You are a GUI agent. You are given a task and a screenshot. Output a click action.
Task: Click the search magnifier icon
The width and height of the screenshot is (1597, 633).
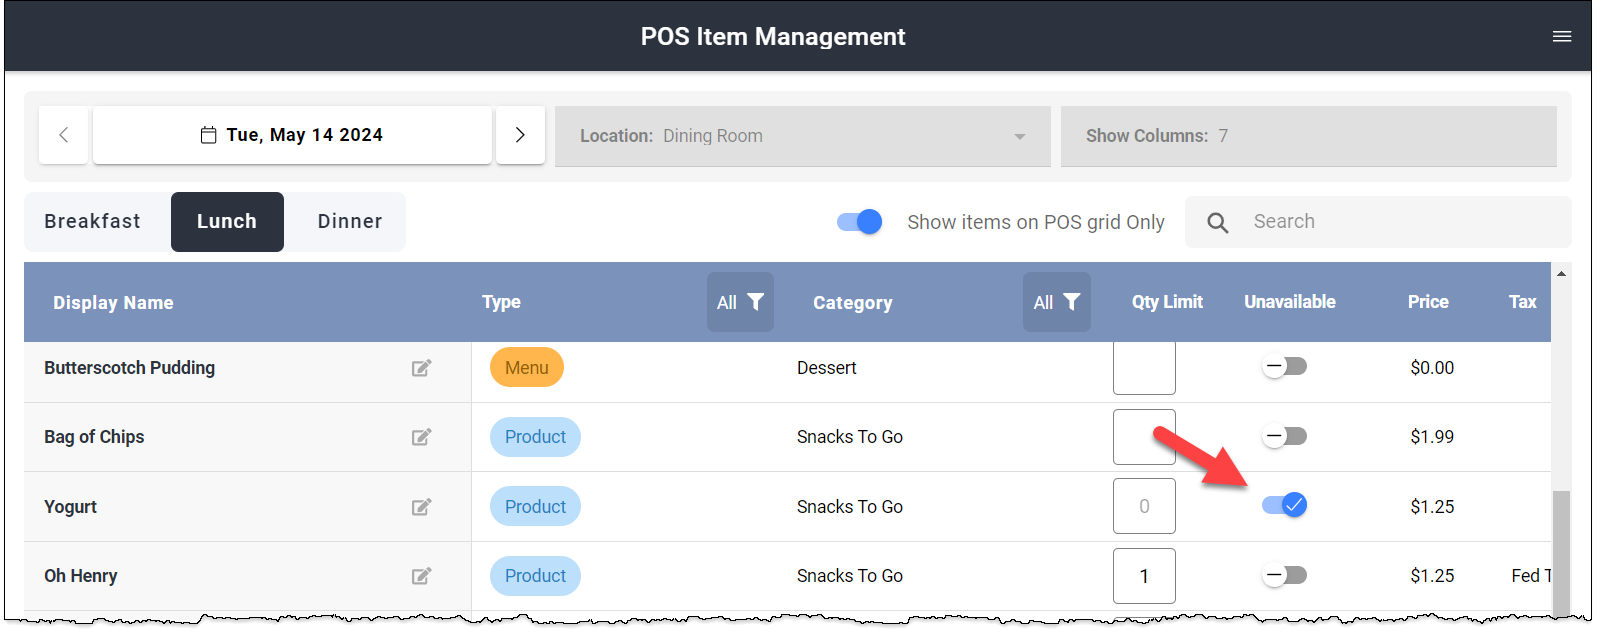click(x=1217, y=223)
